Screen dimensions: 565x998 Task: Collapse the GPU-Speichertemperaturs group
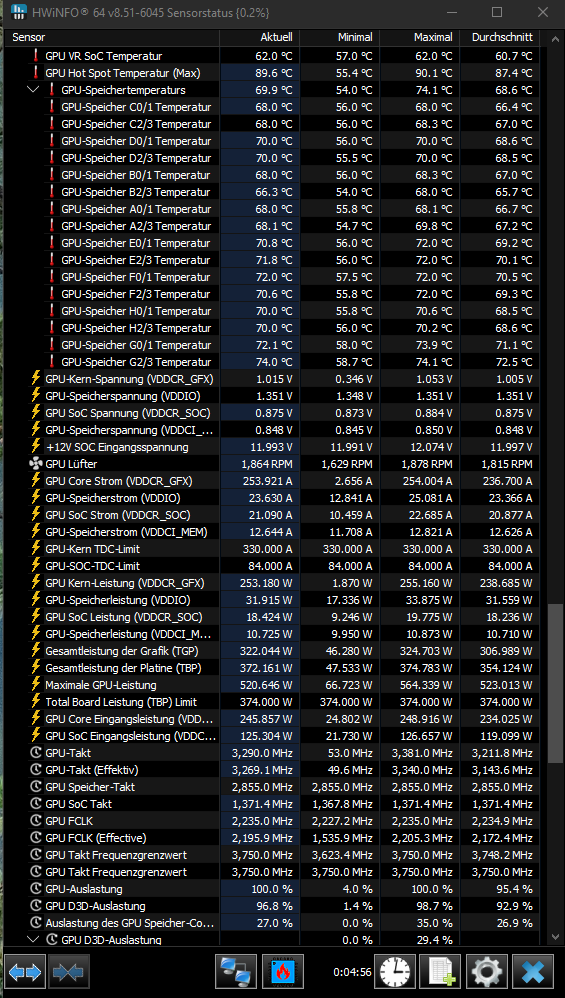click(x=34, y=90)
